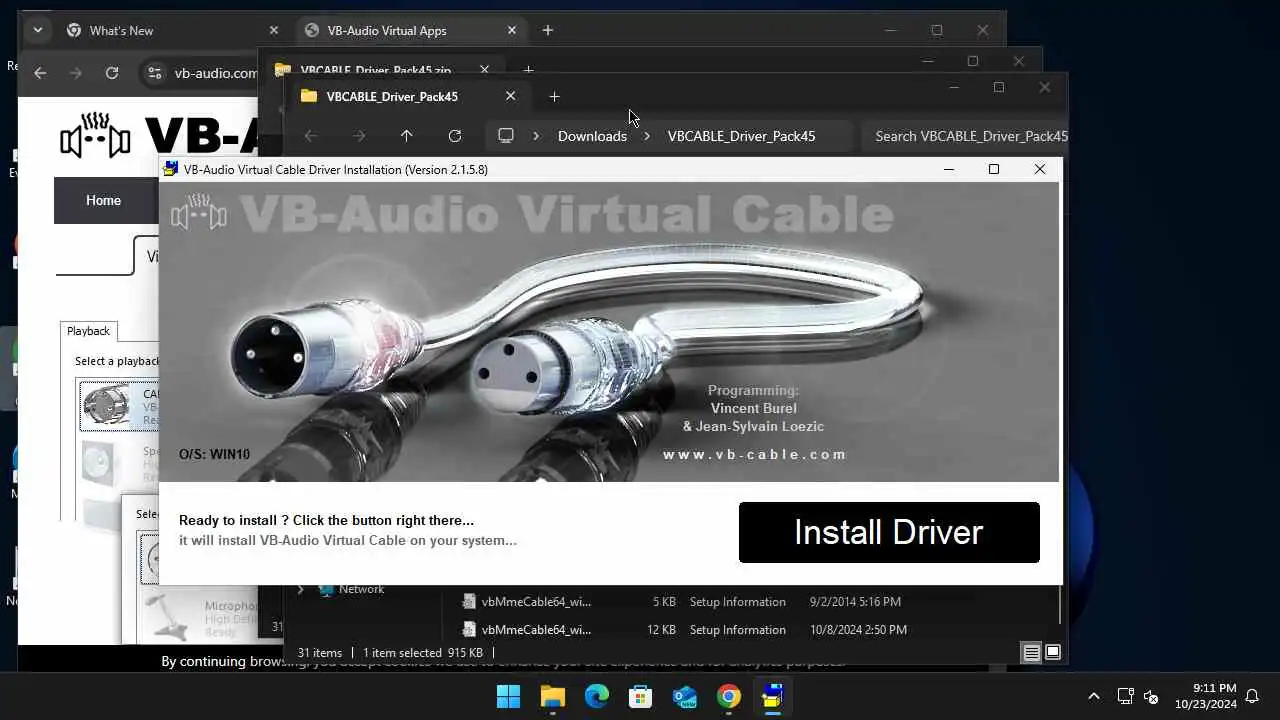
Task: Close the VBCABLE_Driver_Pack45.zip Explorer tab
Action: tap(484, 70)
